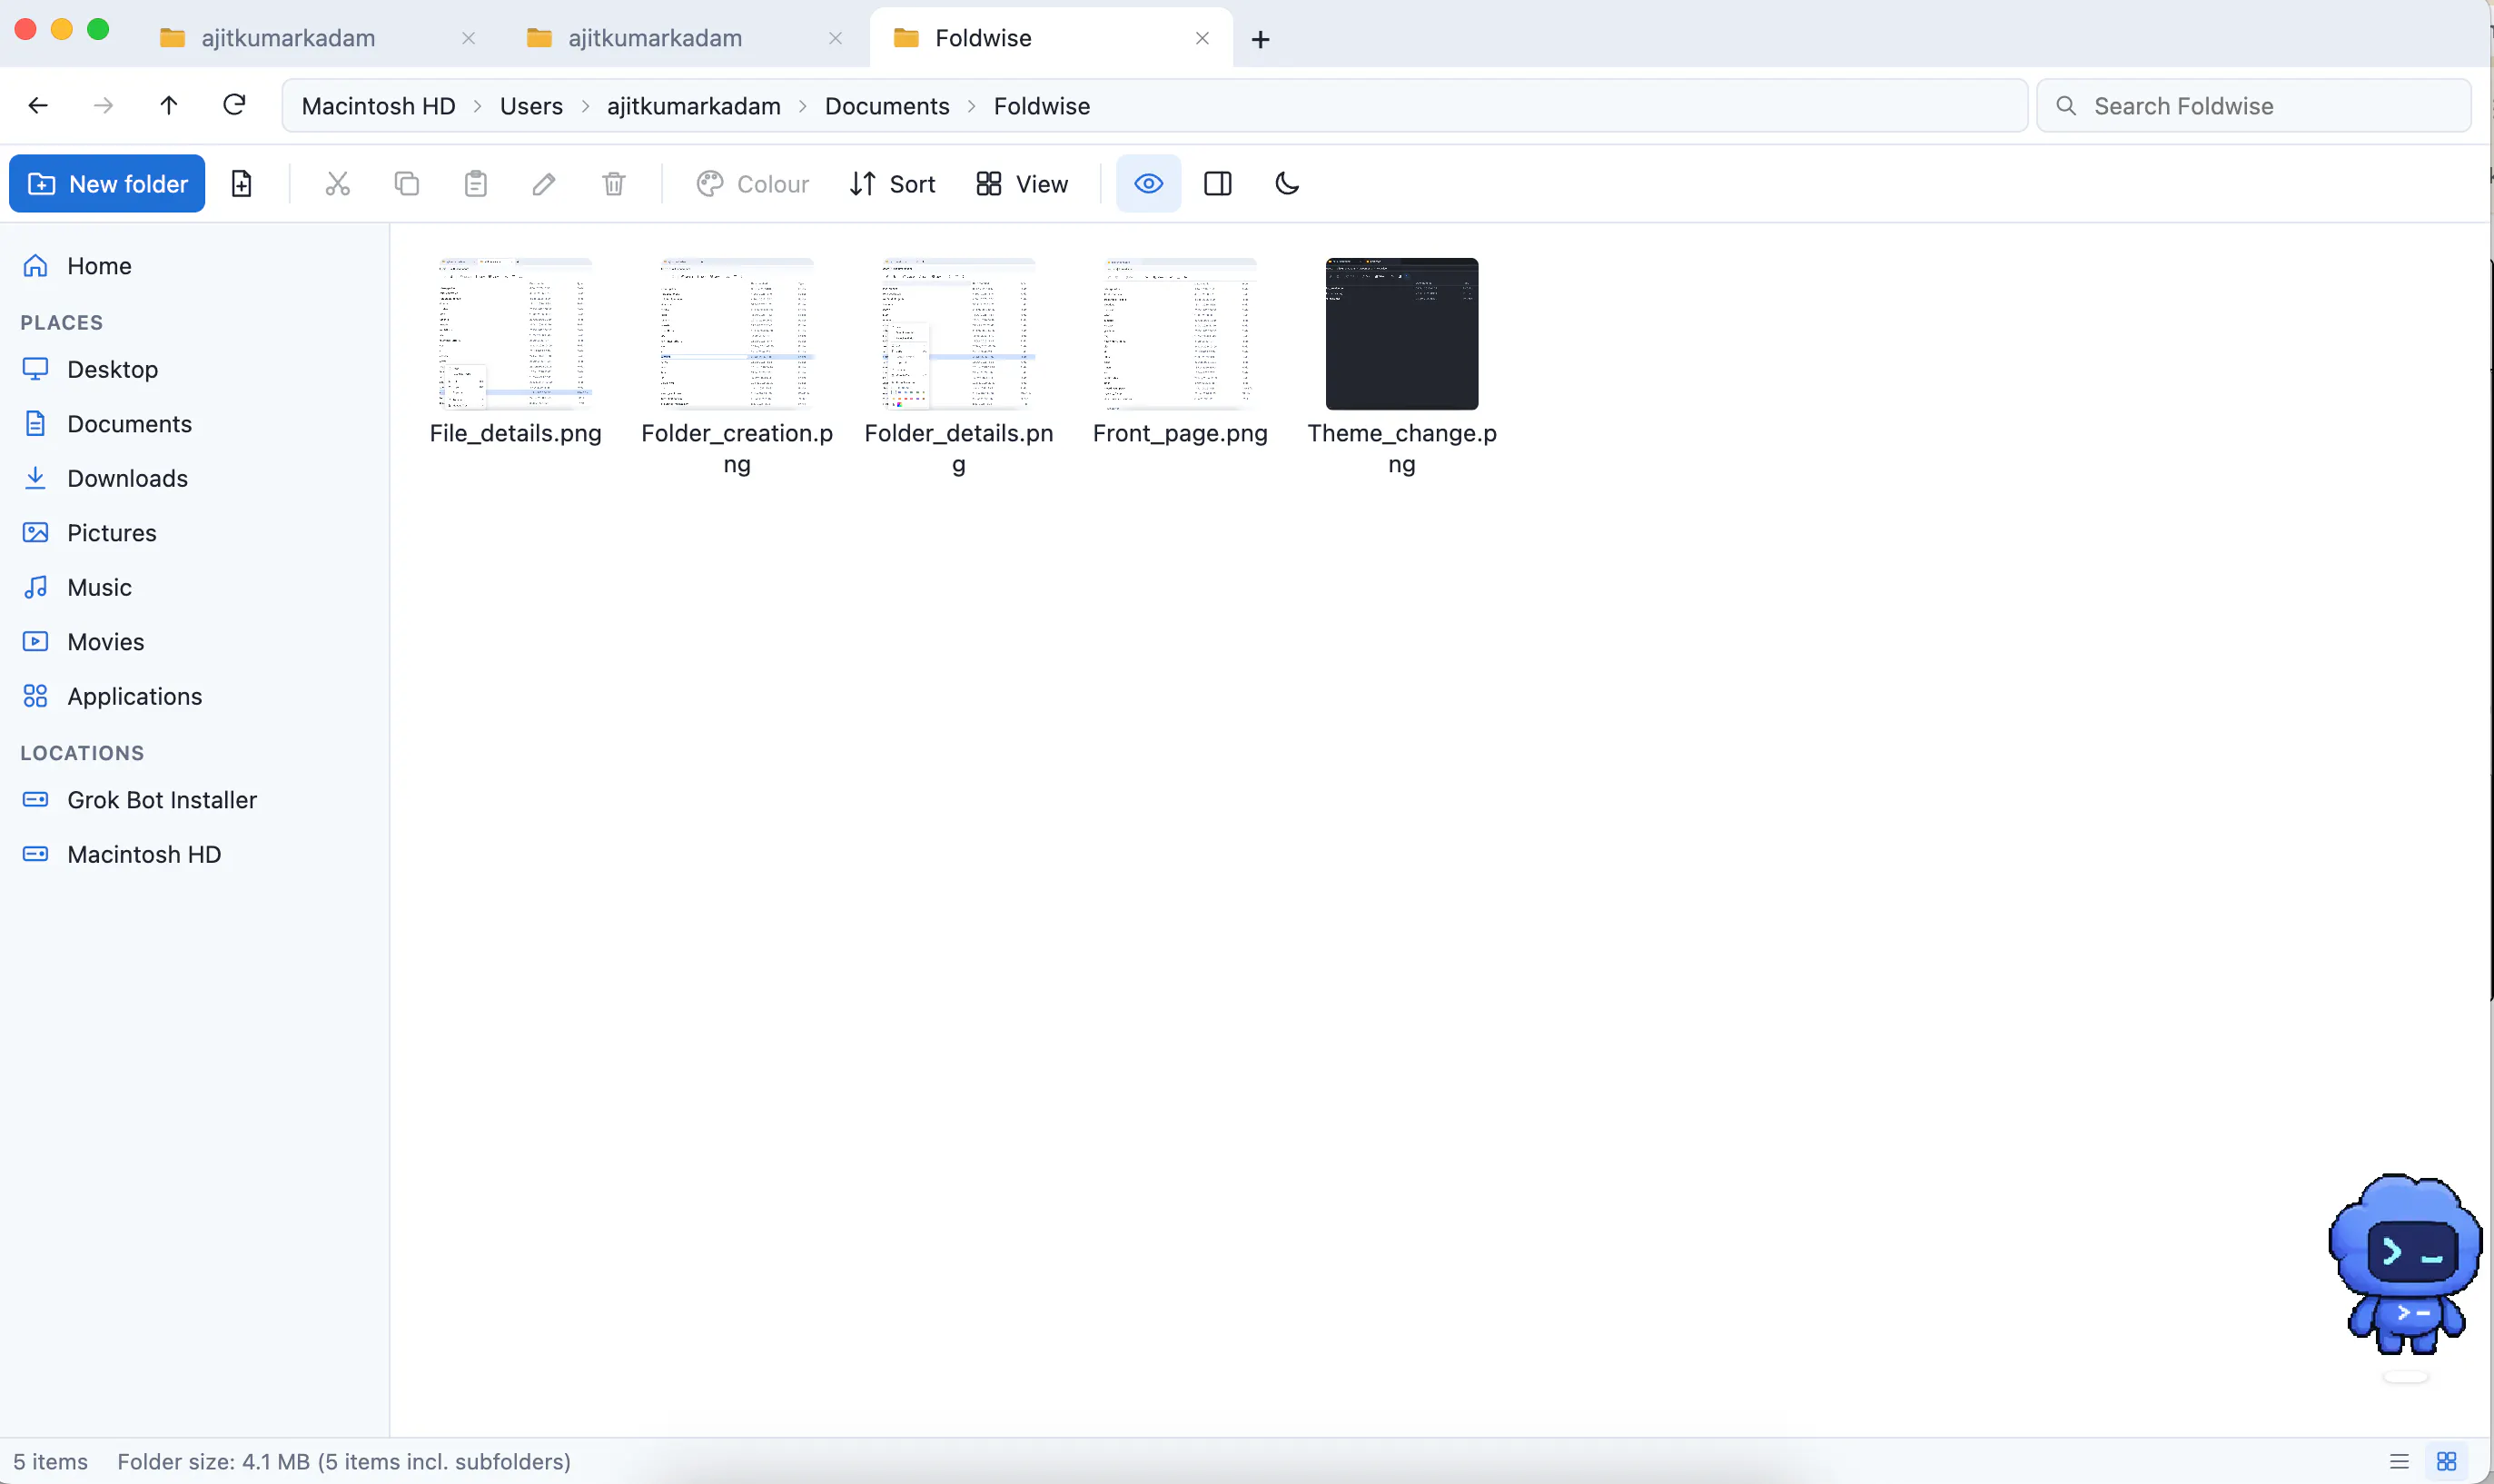The width and height of the screenshot is (2494, 1484).
Task: Click Users in the breadcrumb path
Action: tap(531, 106)
